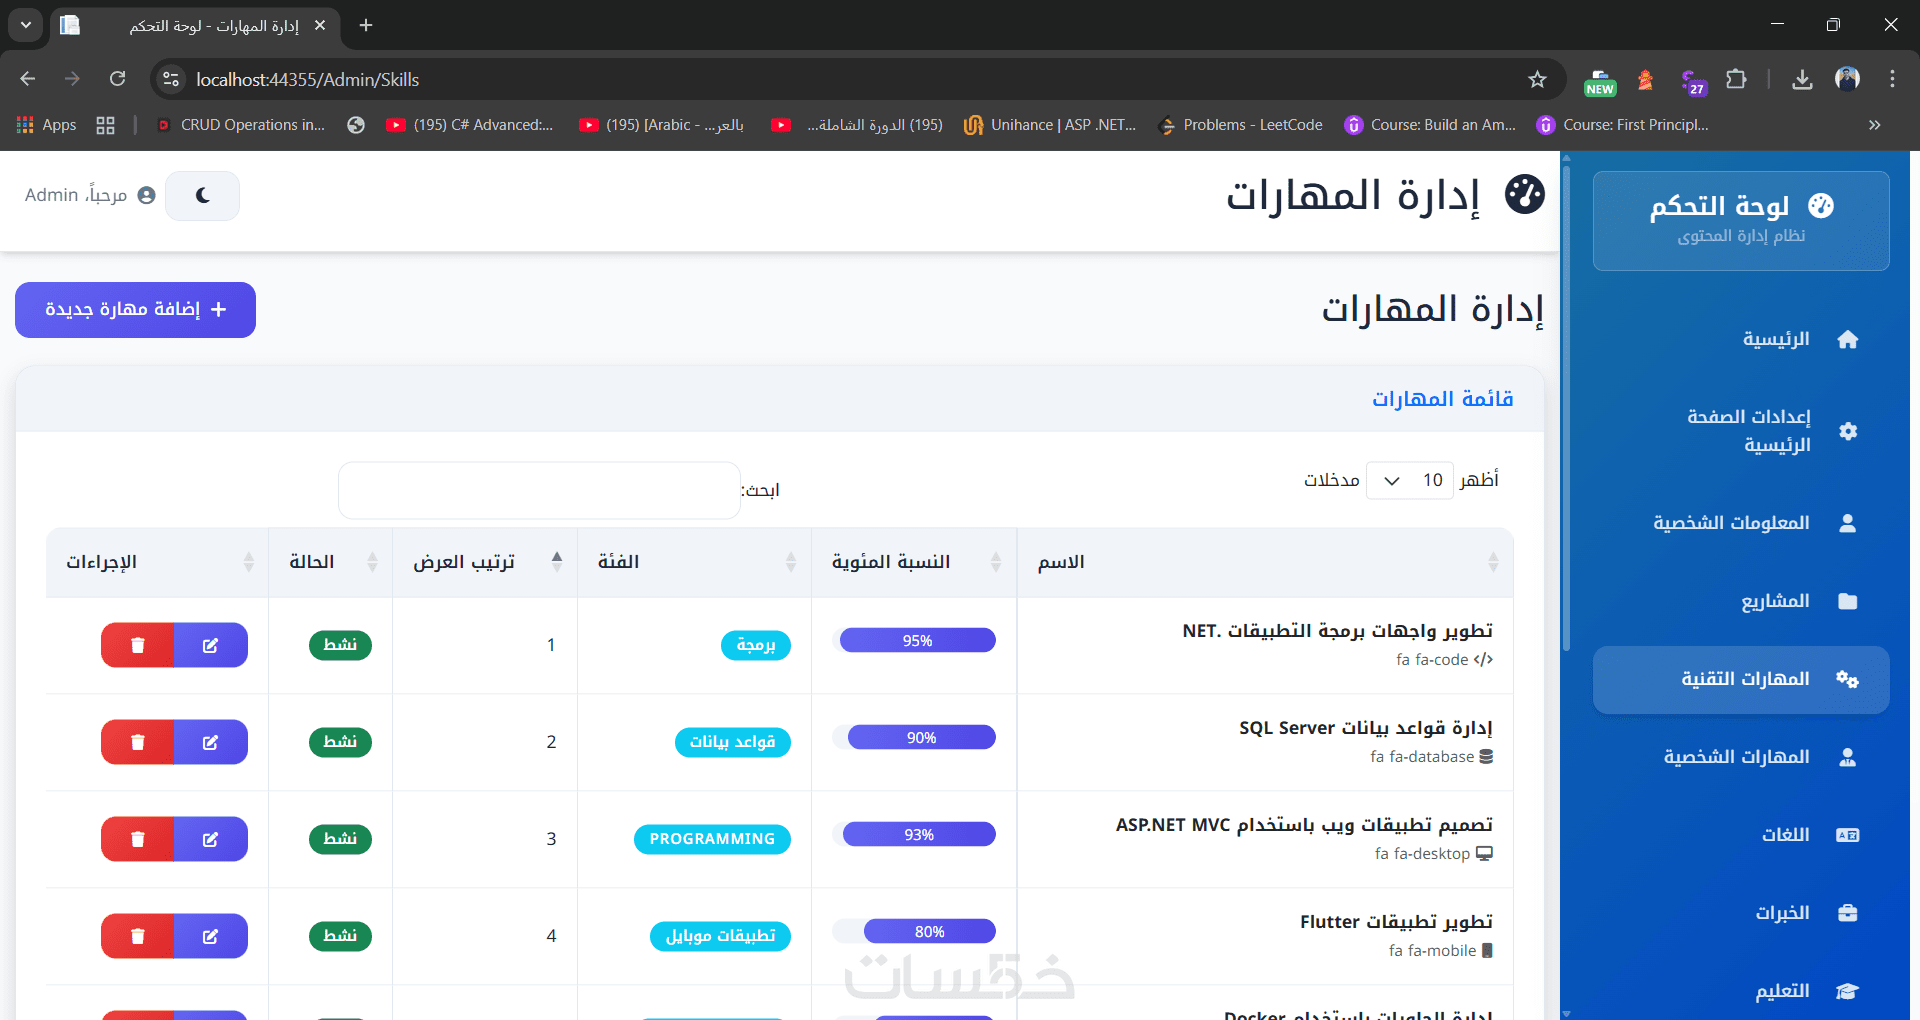Viewport: 1920px width, 1020px height.
Task: Open the extension with the NEW badge
Action: (1600, 80)
